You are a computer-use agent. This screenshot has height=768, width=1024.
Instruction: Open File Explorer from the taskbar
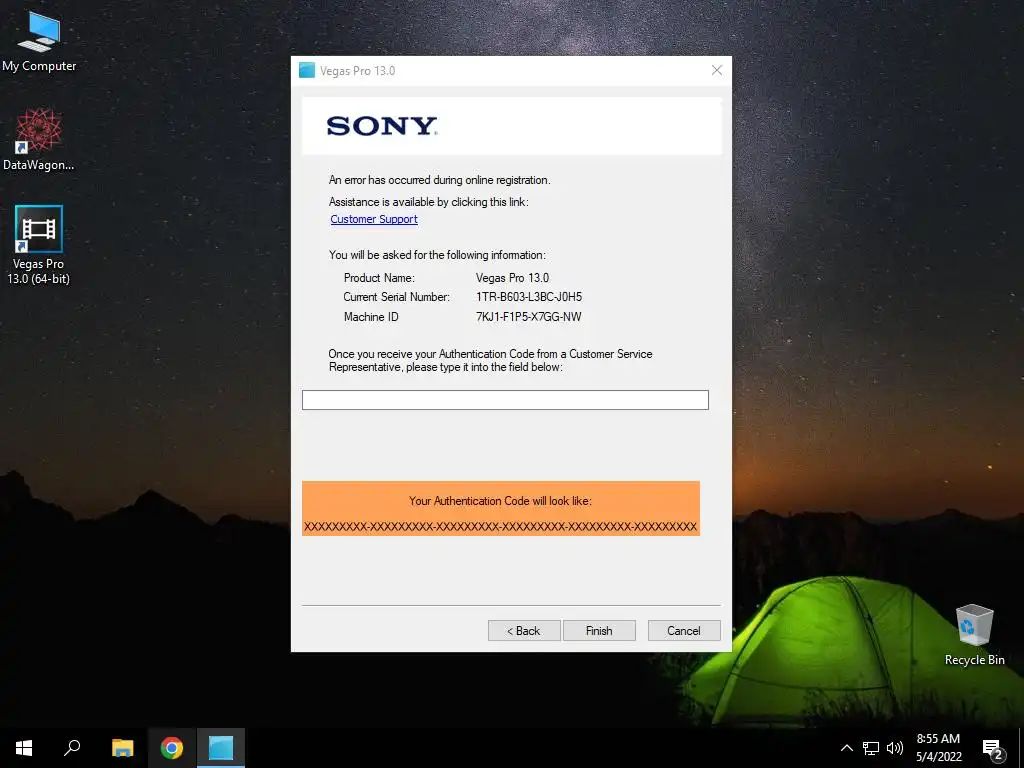click(x=122, y=748)
